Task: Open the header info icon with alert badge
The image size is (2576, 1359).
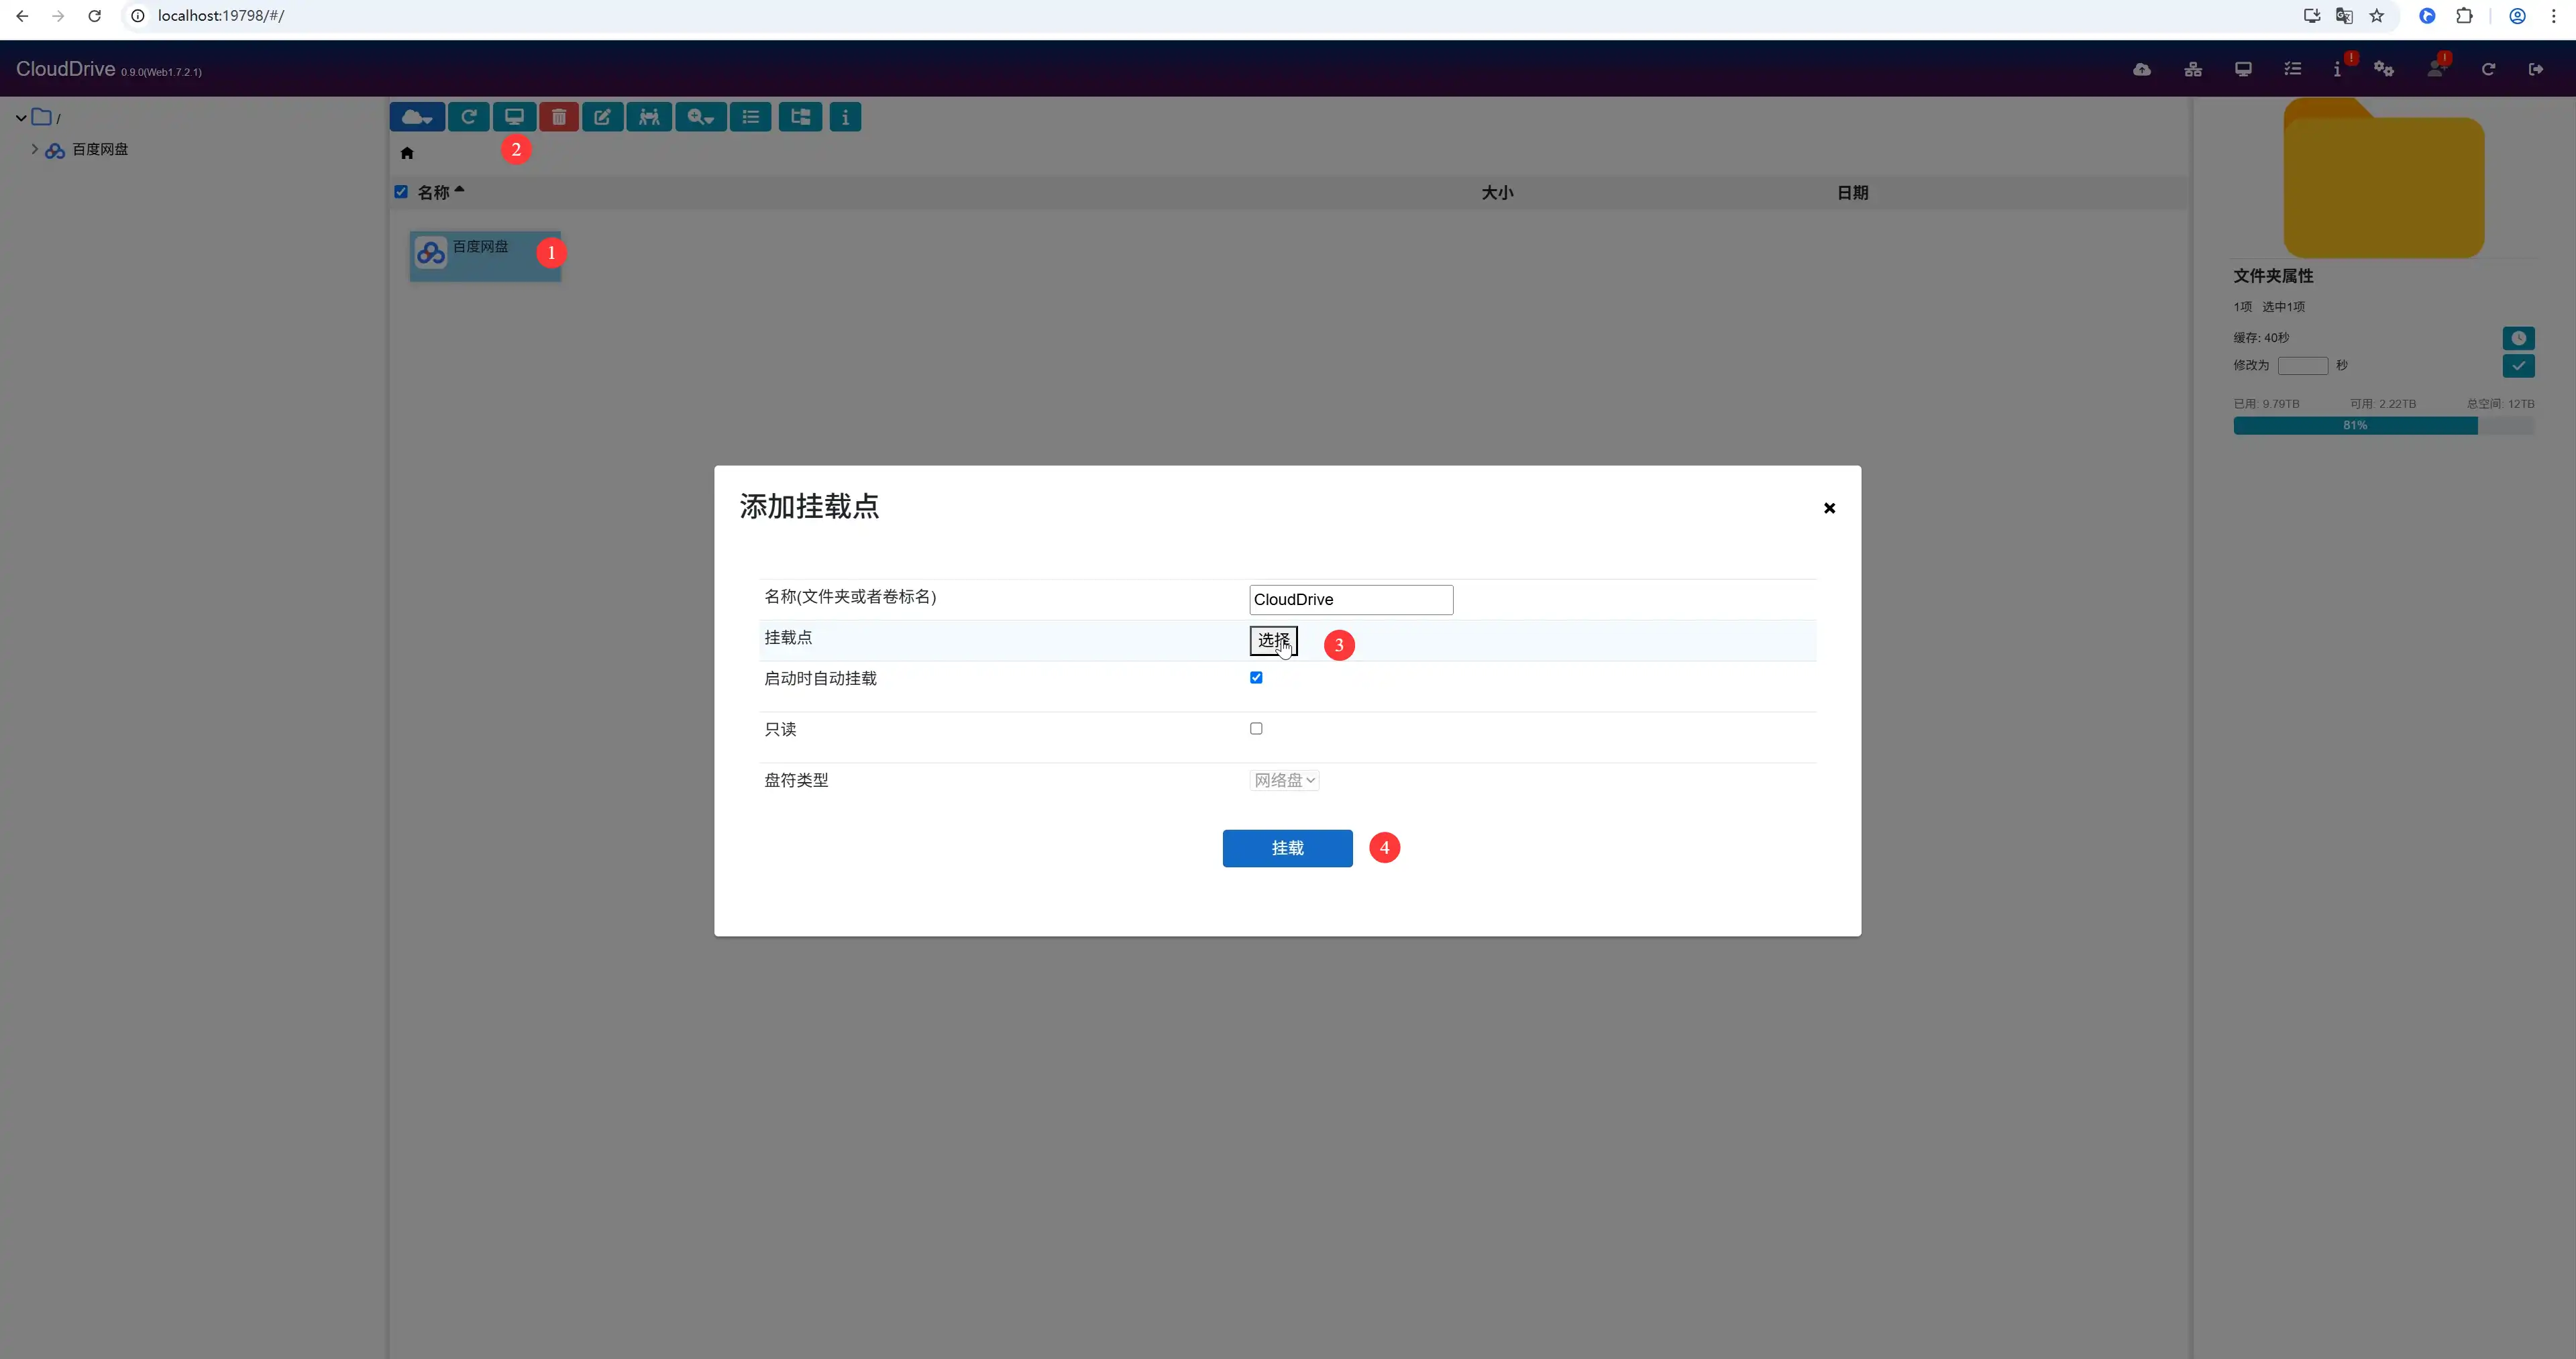Action: coord(2338,69)
